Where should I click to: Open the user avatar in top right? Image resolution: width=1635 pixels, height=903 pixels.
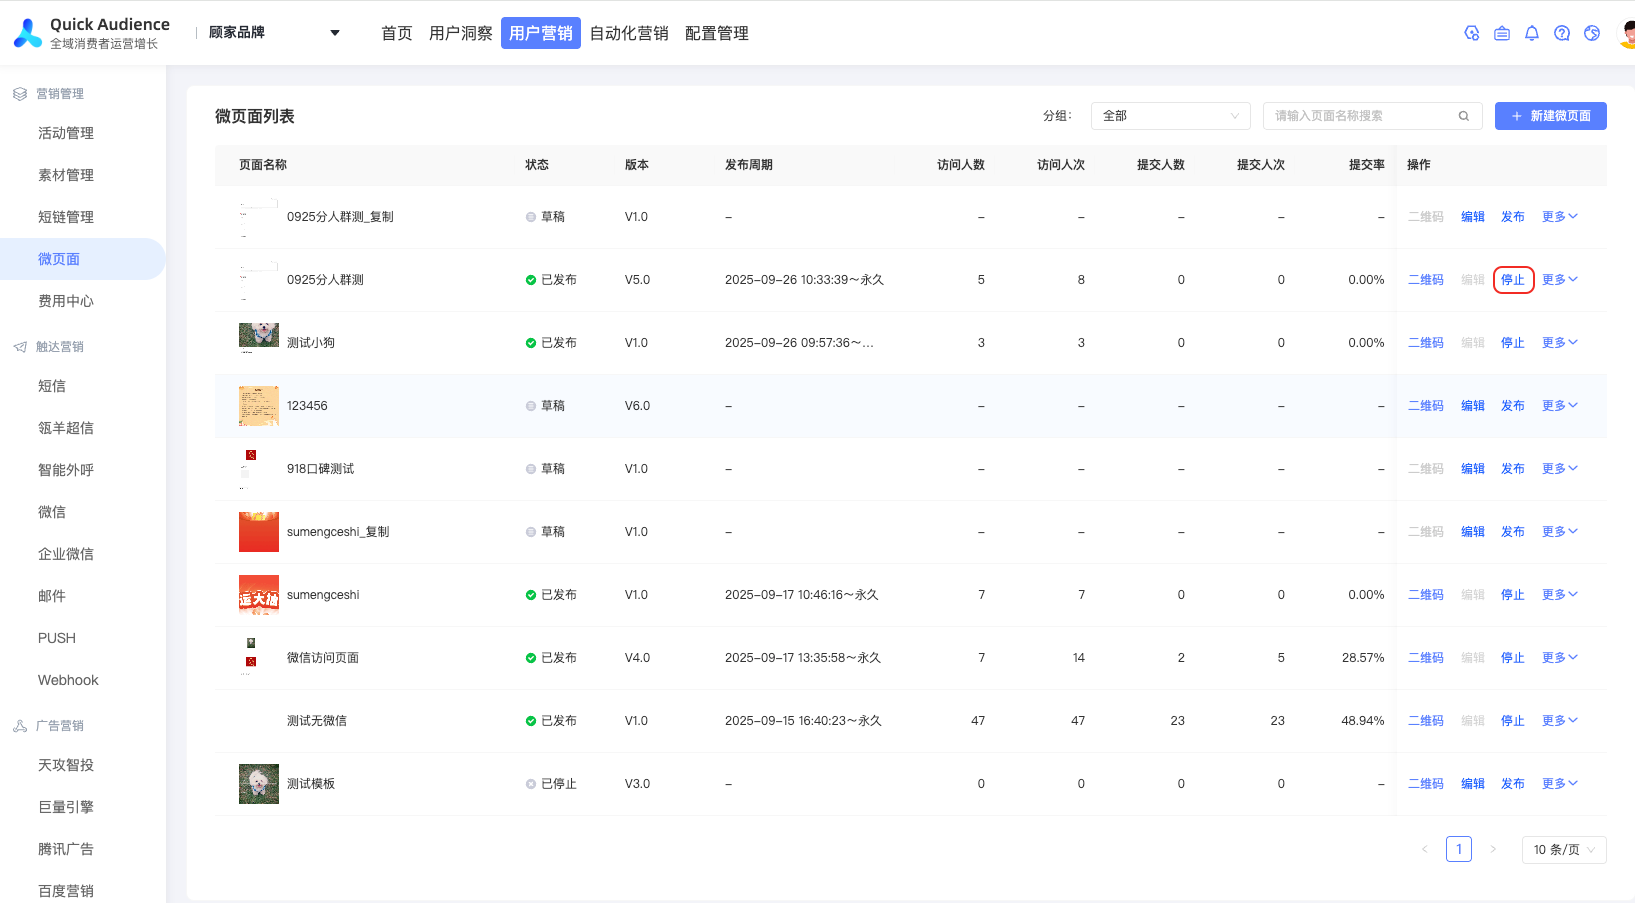click(x=1626, y=33)
